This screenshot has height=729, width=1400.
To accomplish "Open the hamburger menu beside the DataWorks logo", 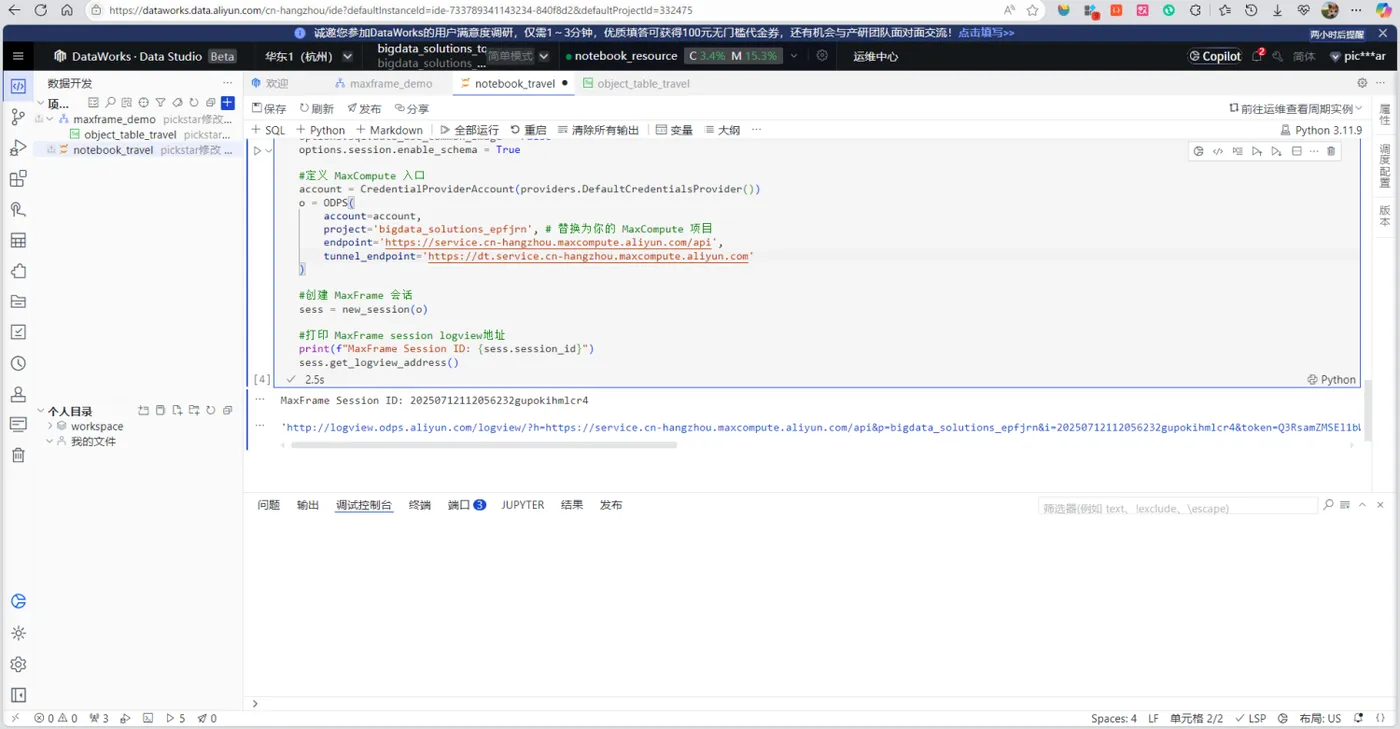I will [x=18, y=56].
